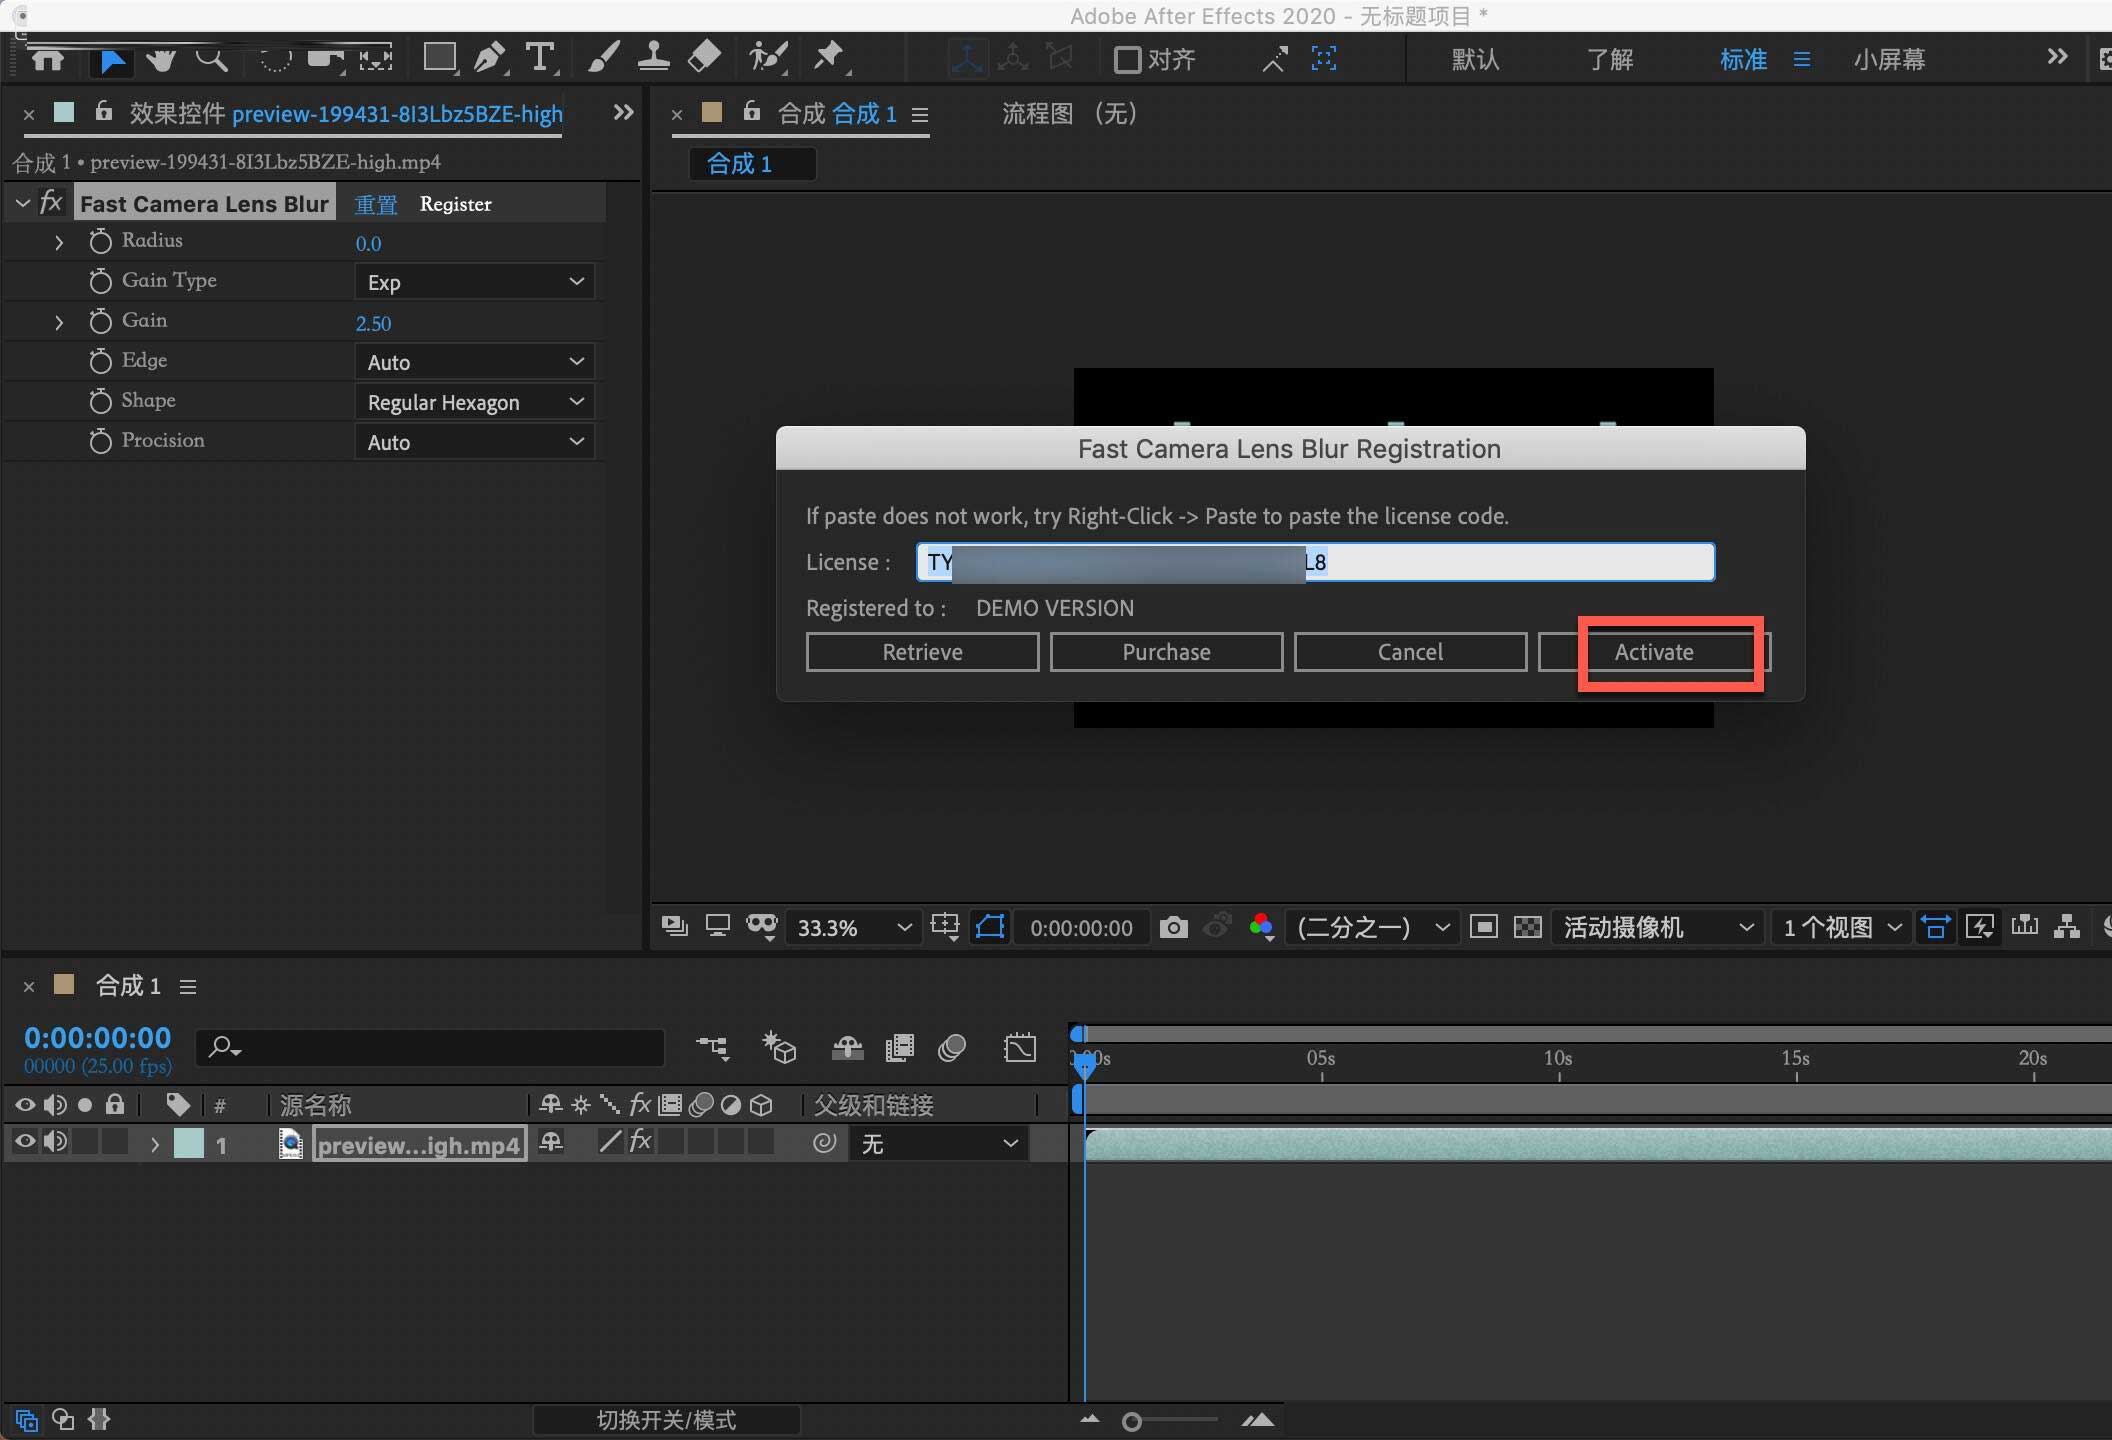Click the 切换开关/模式 toggle button
2112x1440 pixels.
[x=666, y=1420]
